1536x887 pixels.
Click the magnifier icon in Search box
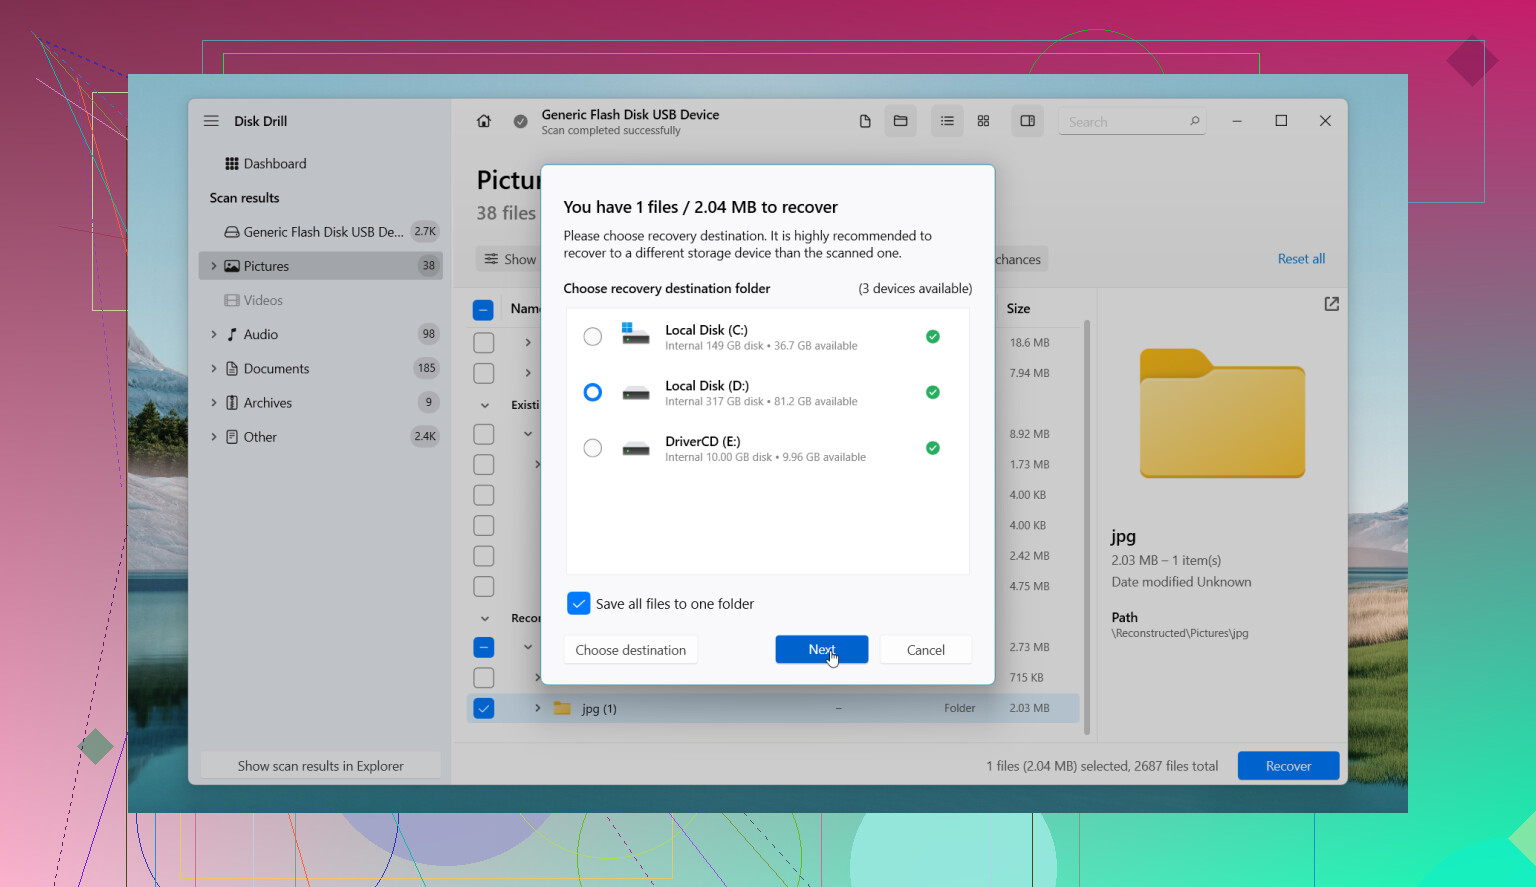click(1195, 121)
